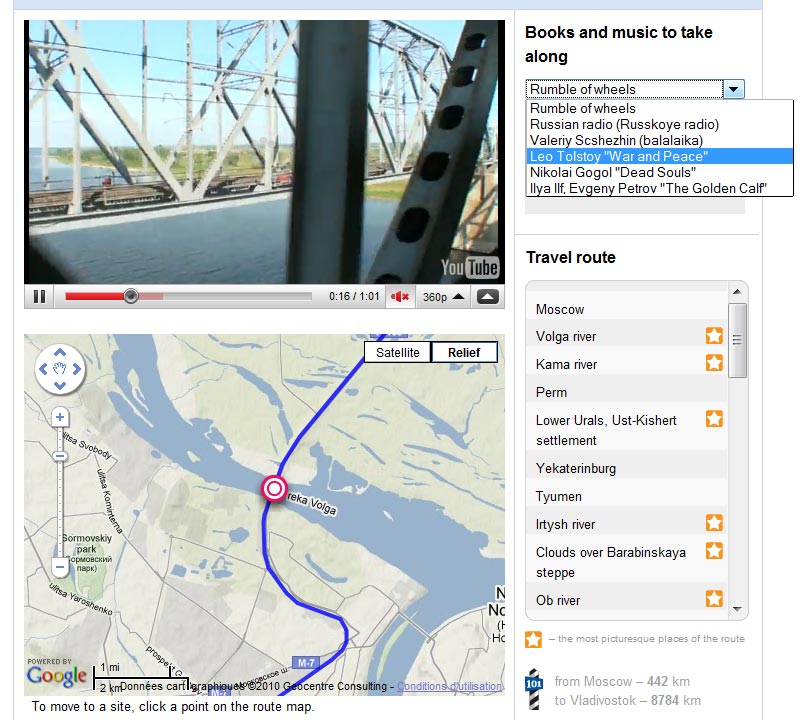
Task: Pause the train video
Action: [39, 297]
